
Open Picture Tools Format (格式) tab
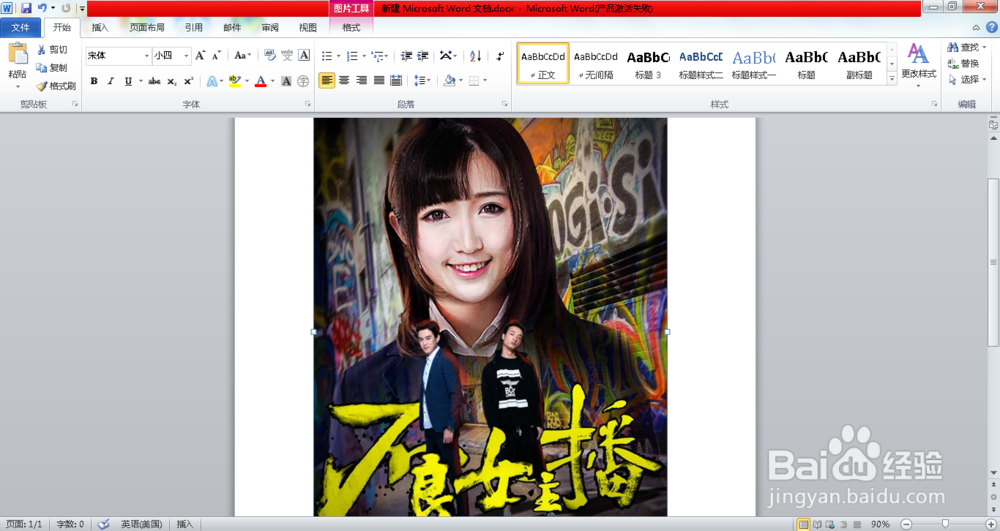[351, 27]
